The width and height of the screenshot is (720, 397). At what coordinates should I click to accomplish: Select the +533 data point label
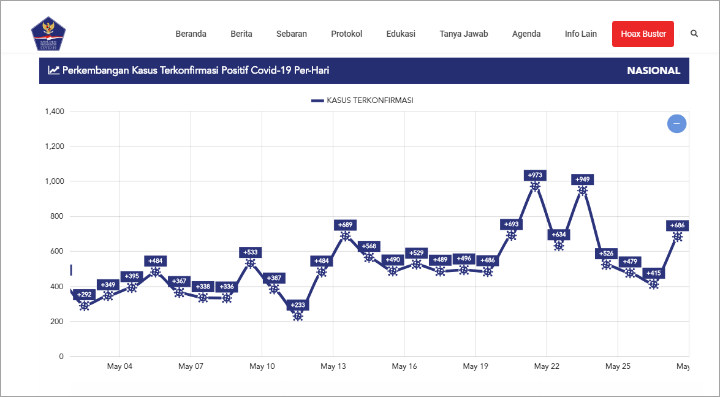click(x=250, y=252)
